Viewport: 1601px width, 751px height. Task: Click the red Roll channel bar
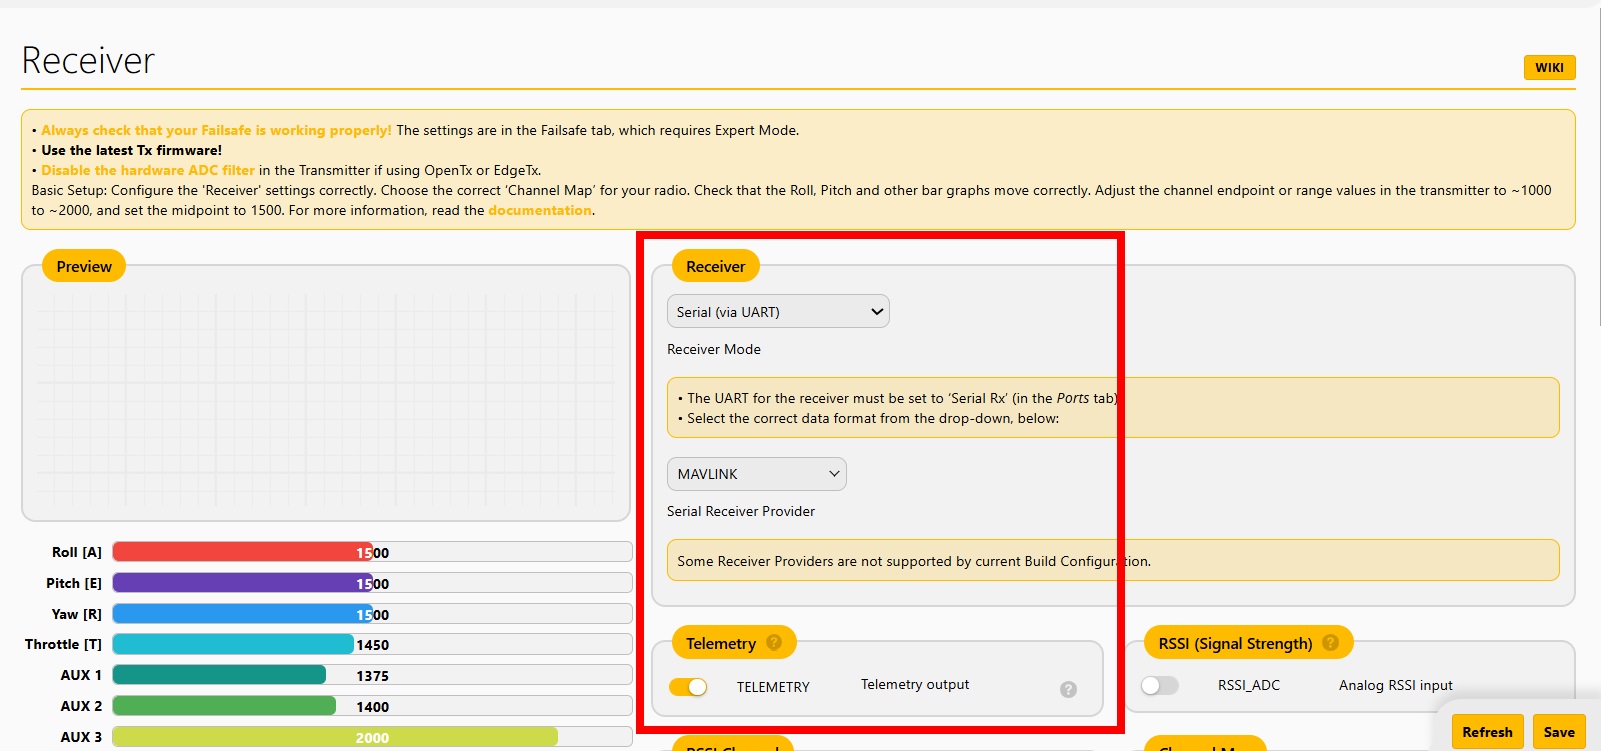coord(240,552)
